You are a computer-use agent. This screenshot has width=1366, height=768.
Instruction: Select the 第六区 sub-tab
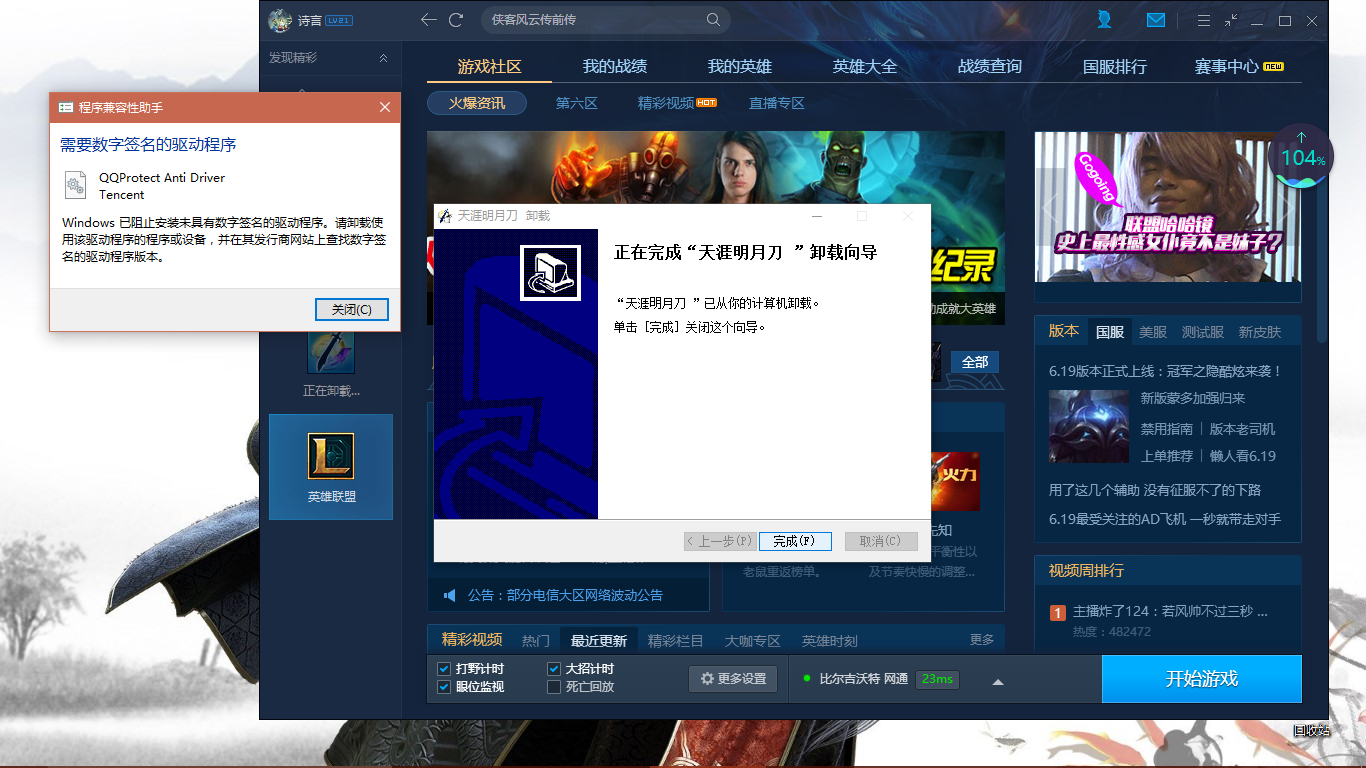[577, 103]
